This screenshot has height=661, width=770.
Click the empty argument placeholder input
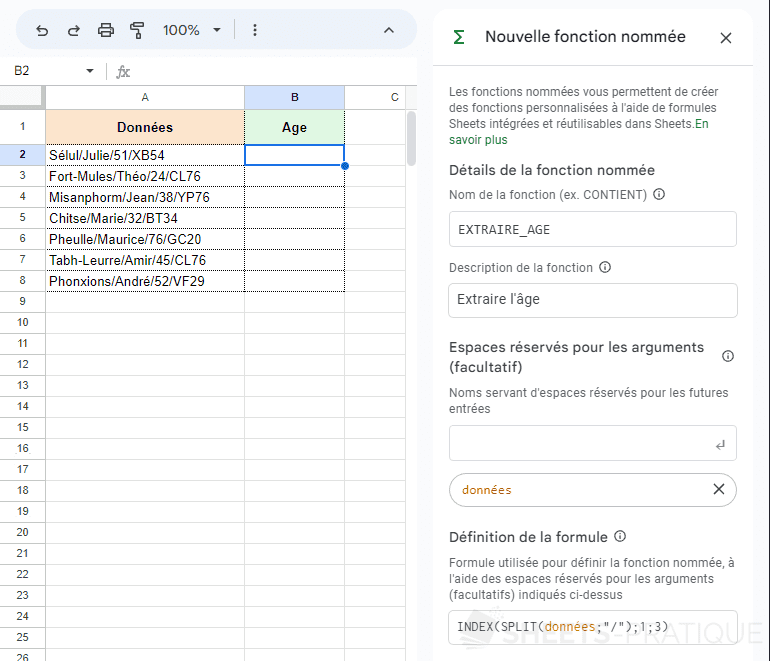coord(592,443)
